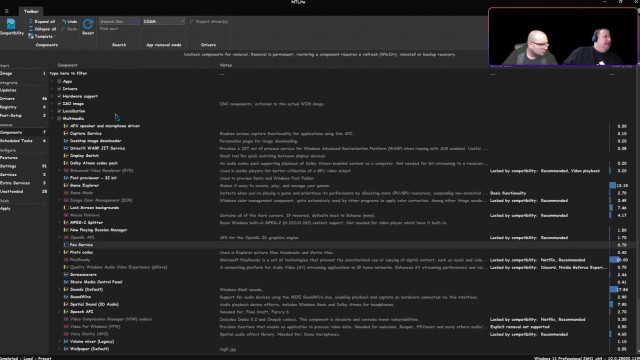Select the Toolbar ribbon tab
This screenshot has width=640, height=360.
coord(31,11)
